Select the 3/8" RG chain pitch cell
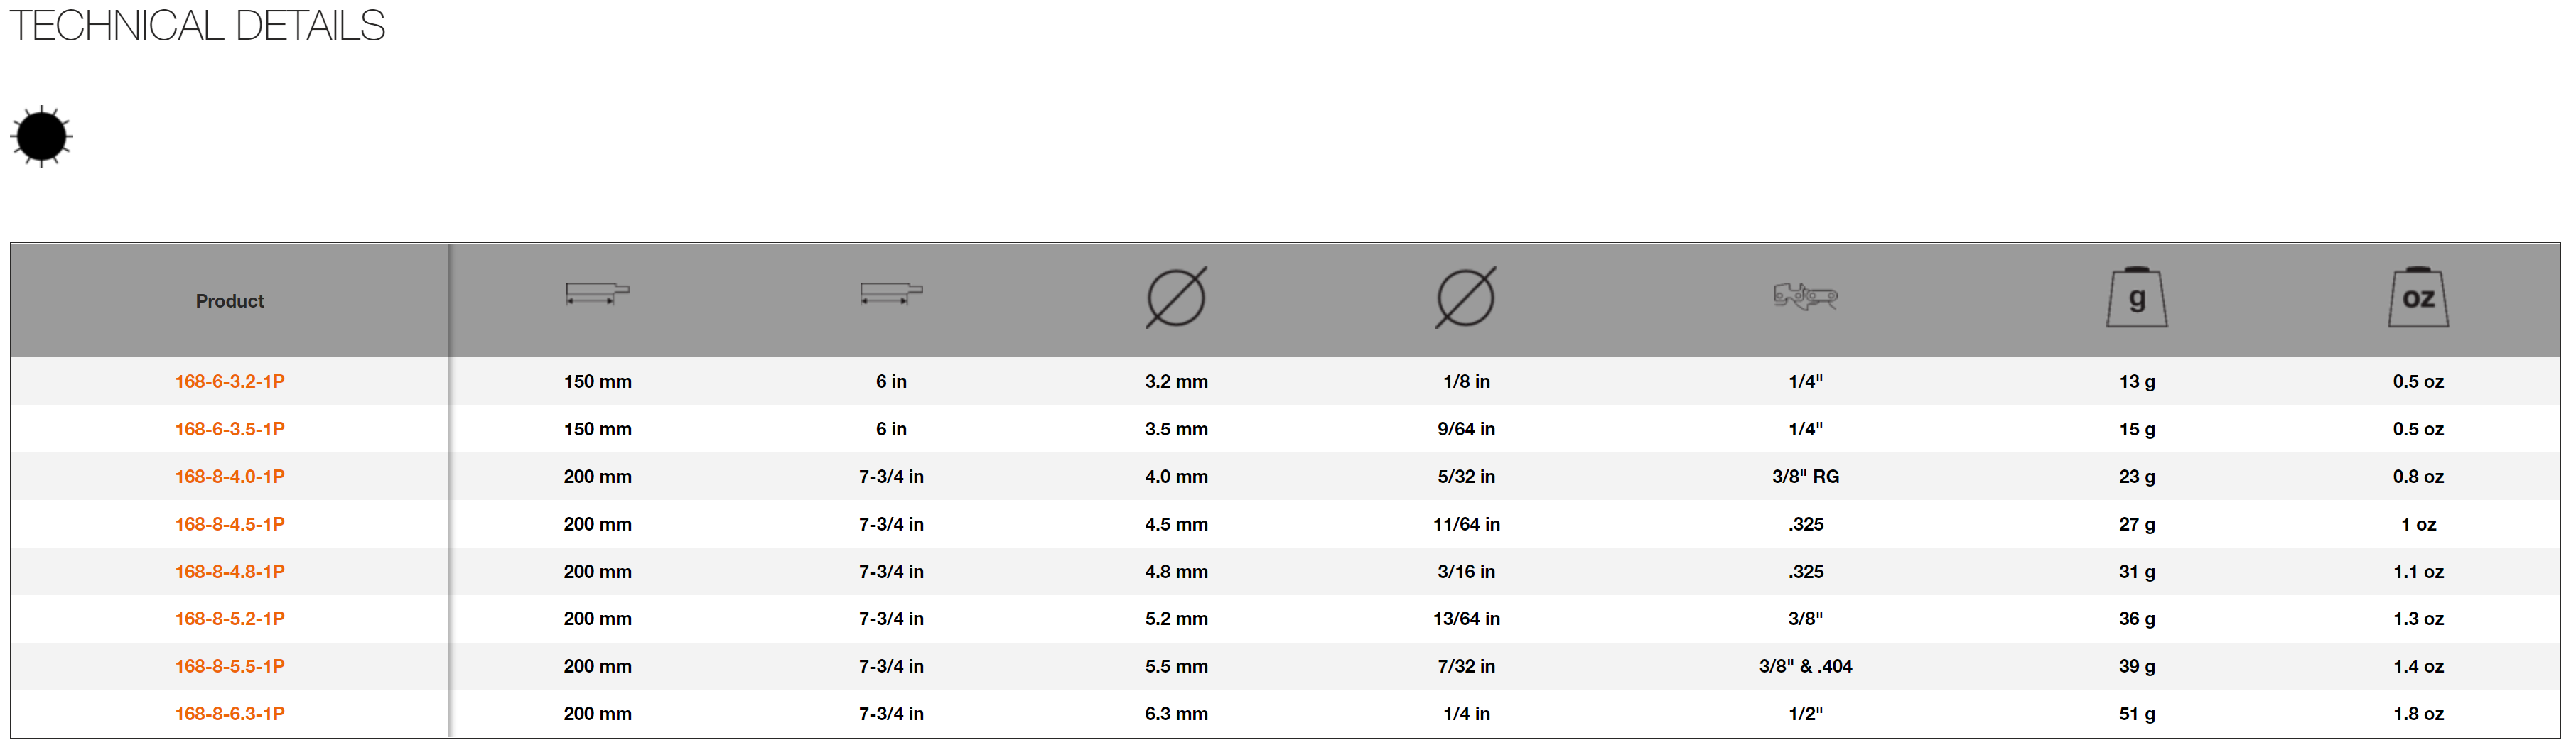Screen dimensions: 2576x750 pos(1805,477)
